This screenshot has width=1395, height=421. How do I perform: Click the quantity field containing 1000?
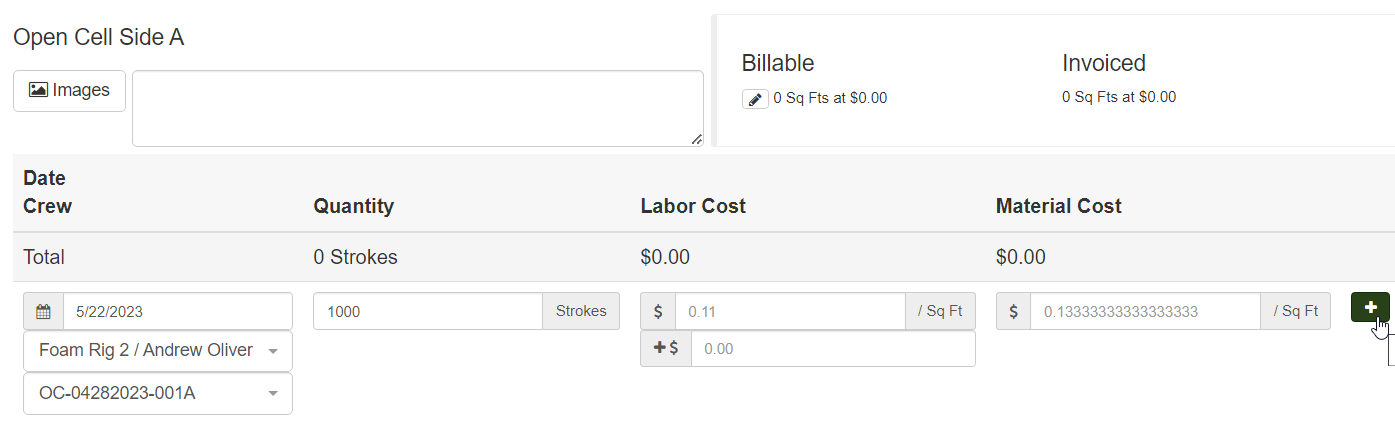[x=427, y=312]
